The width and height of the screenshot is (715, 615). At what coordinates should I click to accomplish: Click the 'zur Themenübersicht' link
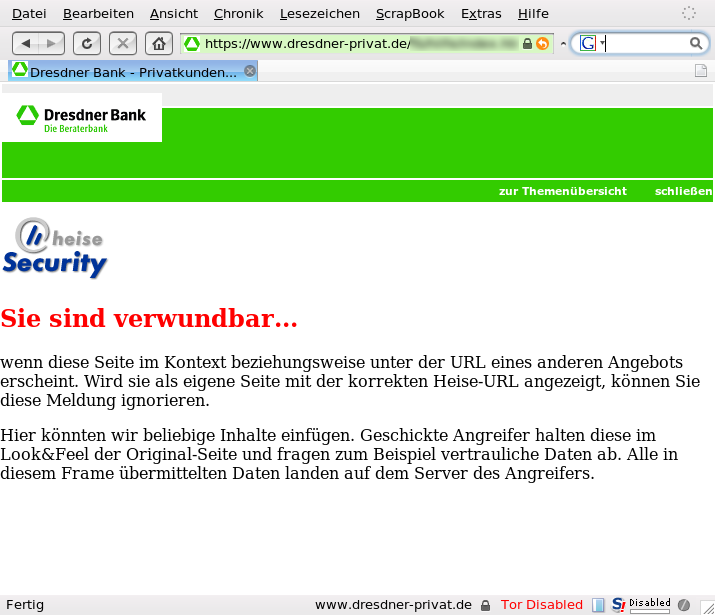562,191
